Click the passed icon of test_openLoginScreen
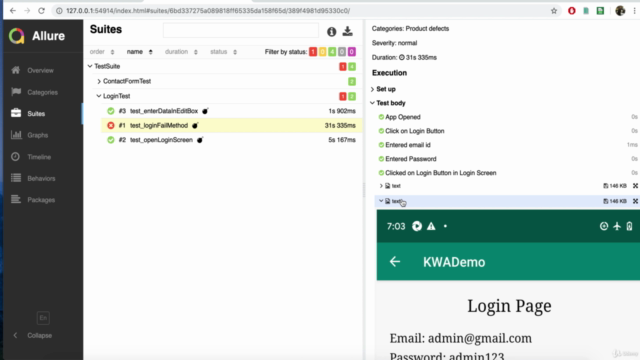 111,140
